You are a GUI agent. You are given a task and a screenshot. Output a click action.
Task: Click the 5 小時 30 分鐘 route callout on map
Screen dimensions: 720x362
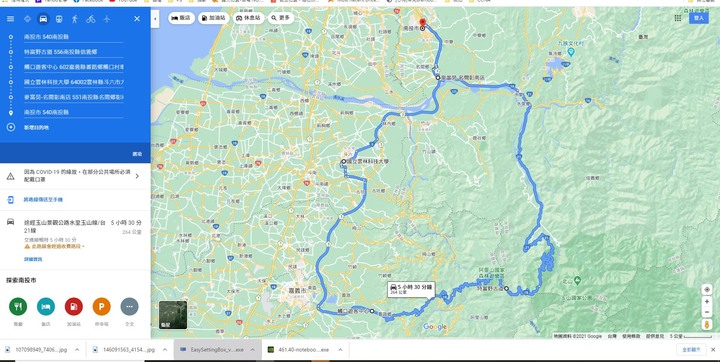coord(411,289)
